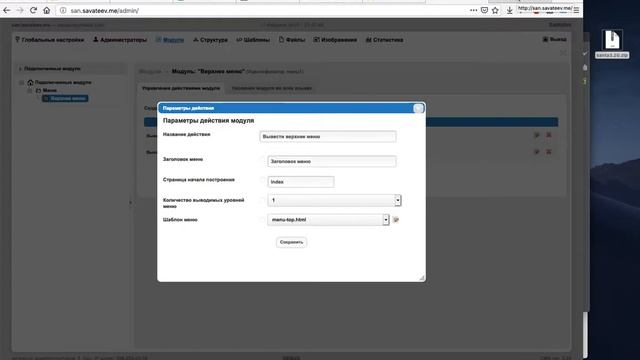Click the site information icon in address bar

(63, 10)
